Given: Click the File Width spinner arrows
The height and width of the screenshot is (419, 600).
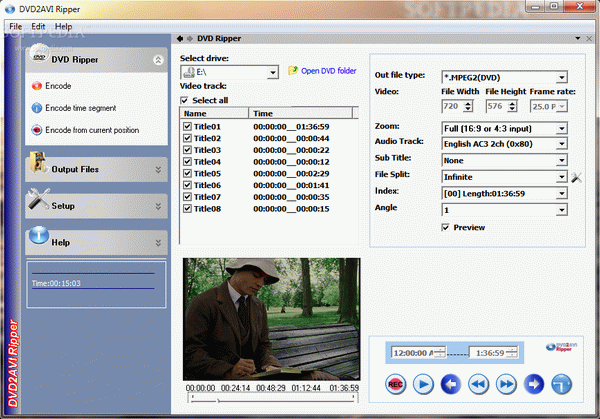Looking at the screenshot, I should pos(468,106).
